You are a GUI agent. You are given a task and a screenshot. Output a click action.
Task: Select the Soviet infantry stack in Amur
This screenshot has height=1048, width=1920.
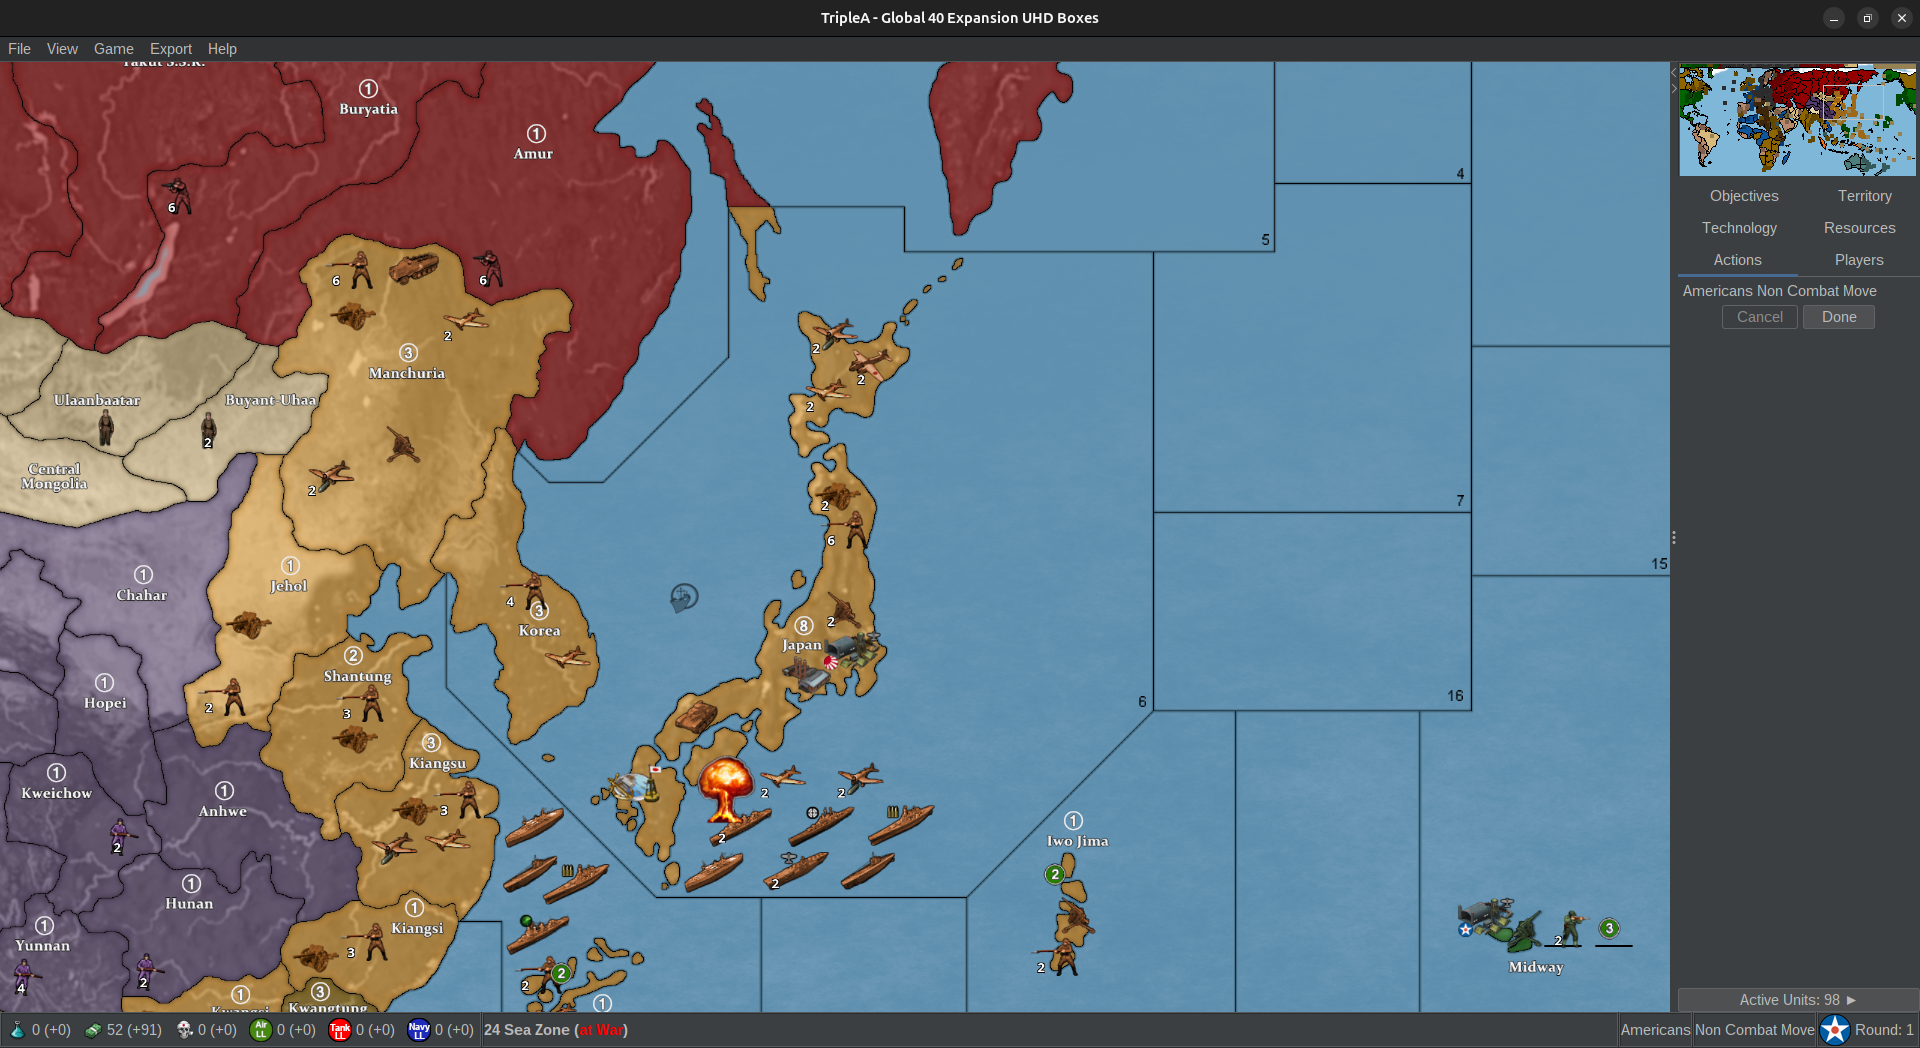click(488, 268)
